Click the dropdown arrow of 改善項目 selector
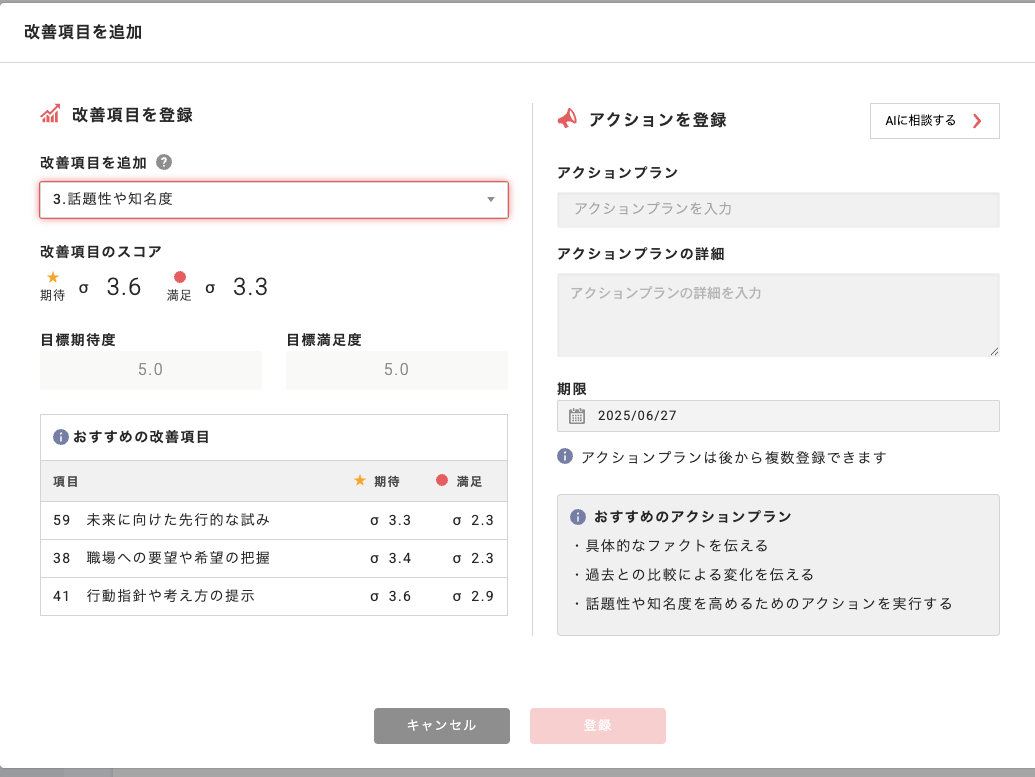1035x777 pixels. point(491,200)
